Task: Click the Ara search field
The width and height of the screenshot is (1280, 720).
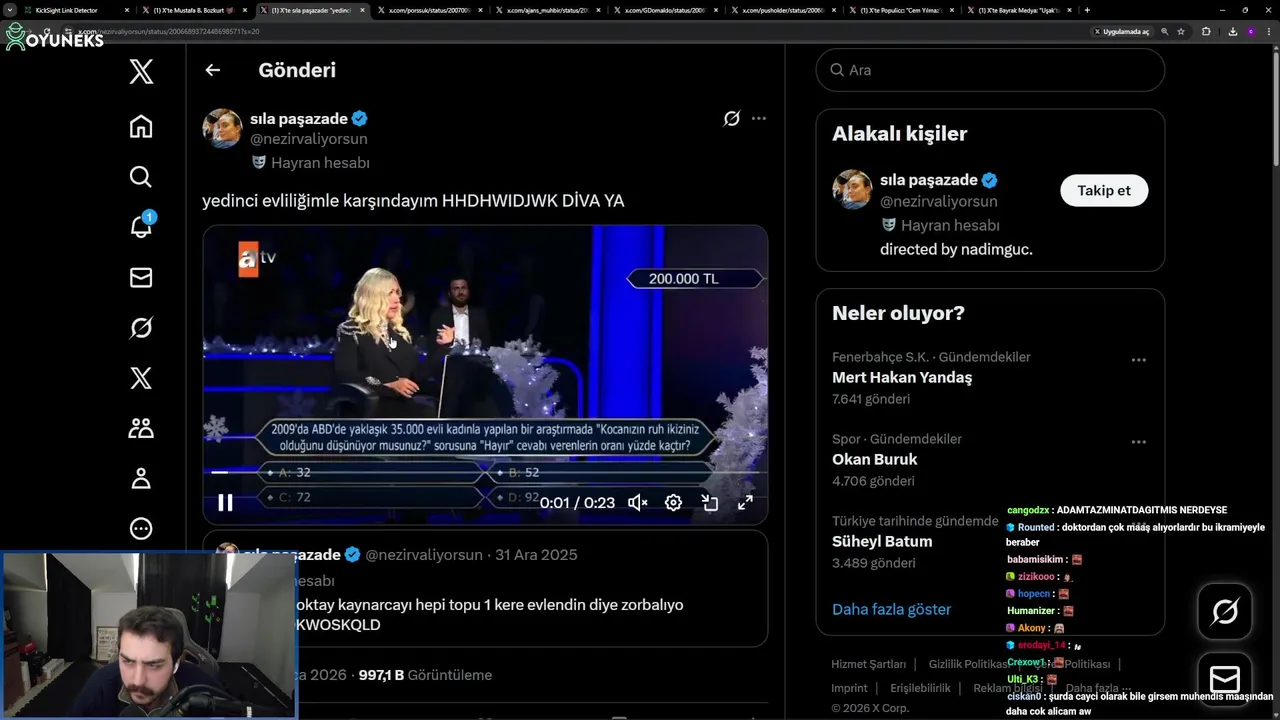Action: (x=990, y=70)
